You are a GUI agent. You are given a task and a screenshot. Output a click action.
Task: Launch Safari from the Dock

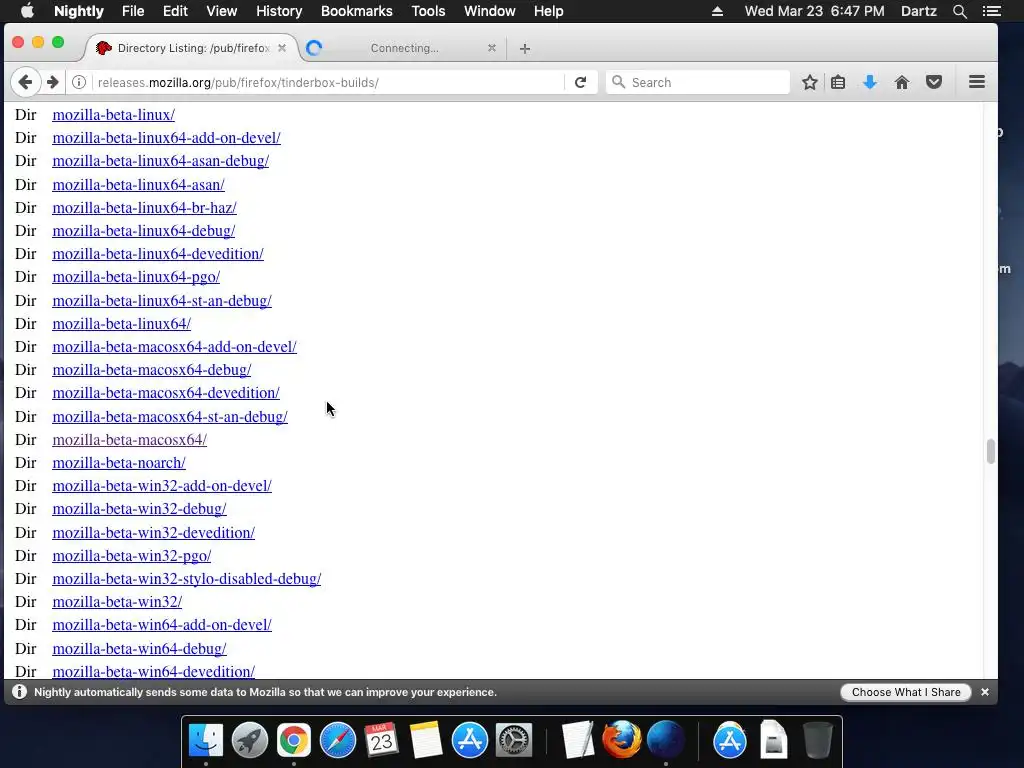pyautogui.click(x=338, y=741)
